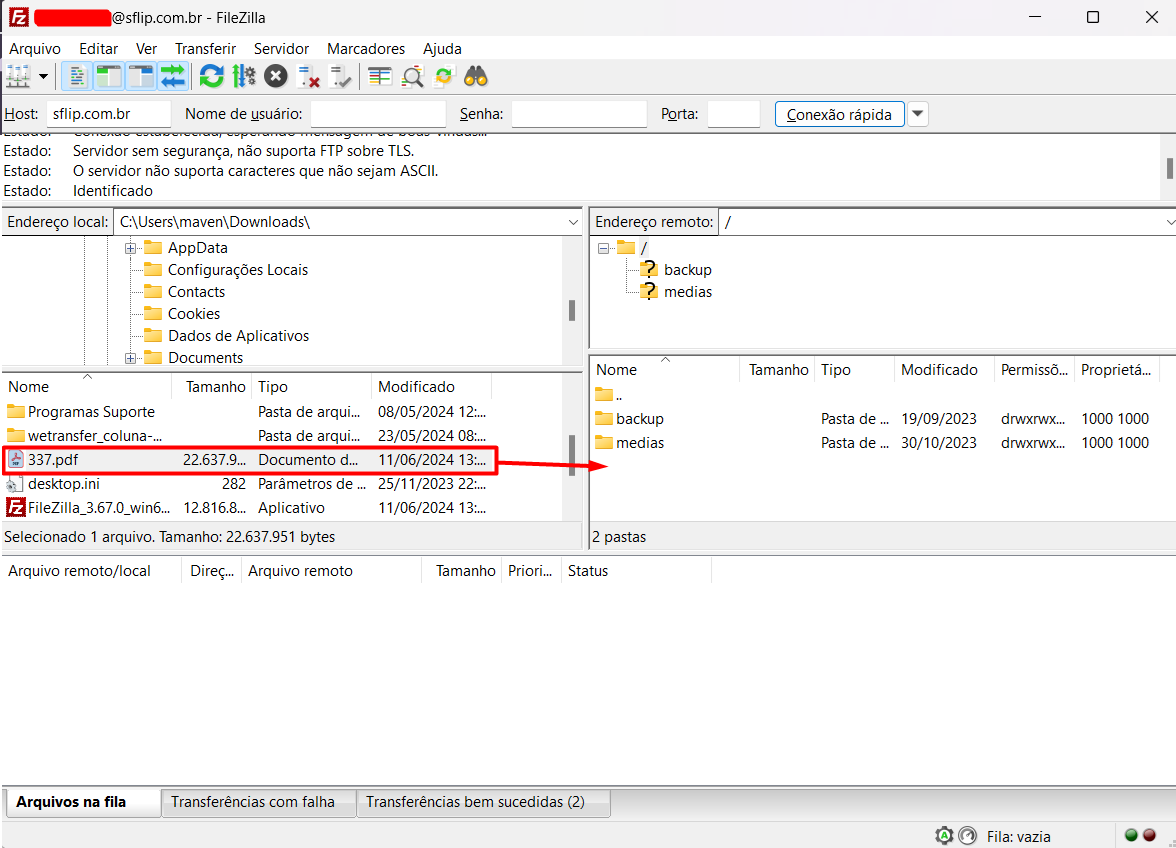Collapse the remote root folder node
The width and height of the screenshot is (1176, 848).
coord(604,248)
